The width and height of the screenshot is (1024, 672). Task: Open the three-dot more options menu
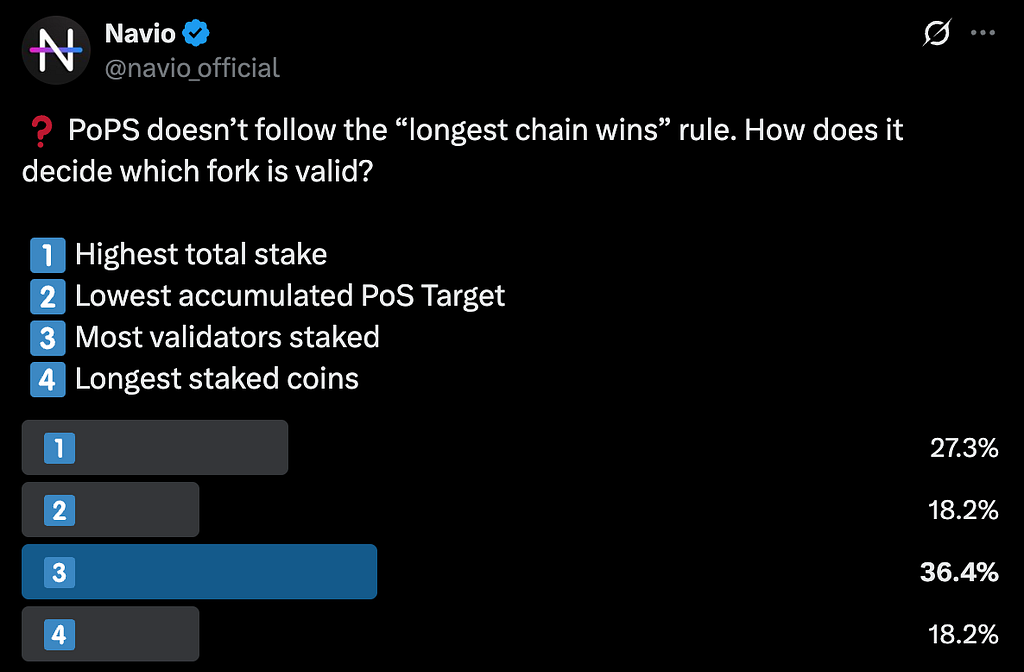coord(983,33)
